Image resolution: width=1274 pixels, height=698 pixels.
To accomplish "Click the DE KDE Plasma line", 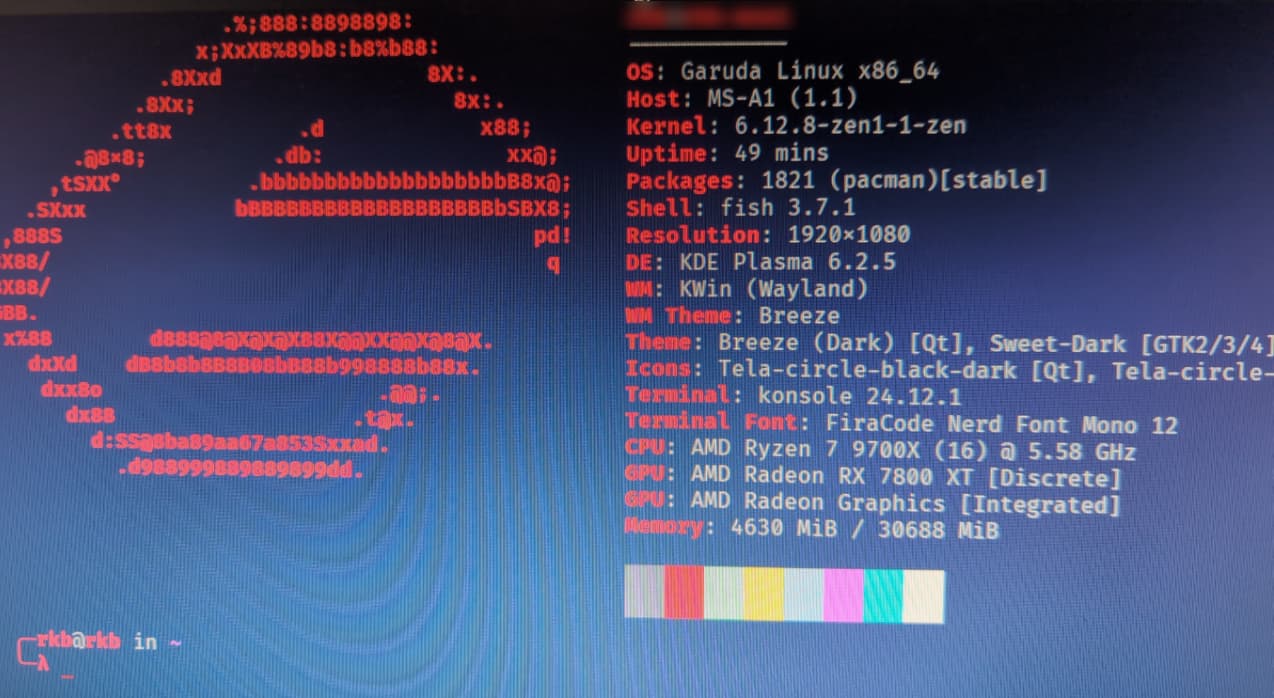I will tap(761, 262).
